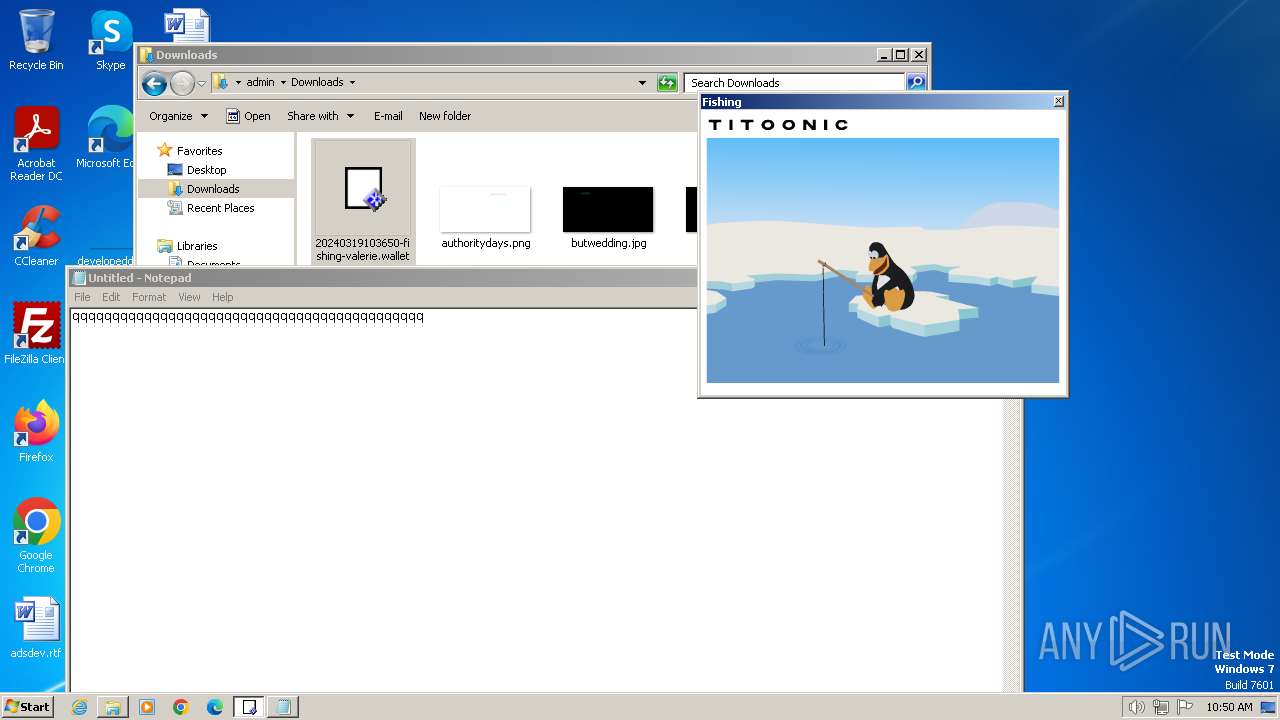Click in the Search Downloads field
Viewport: 1280px width, 720px height.
pos(795,83)
